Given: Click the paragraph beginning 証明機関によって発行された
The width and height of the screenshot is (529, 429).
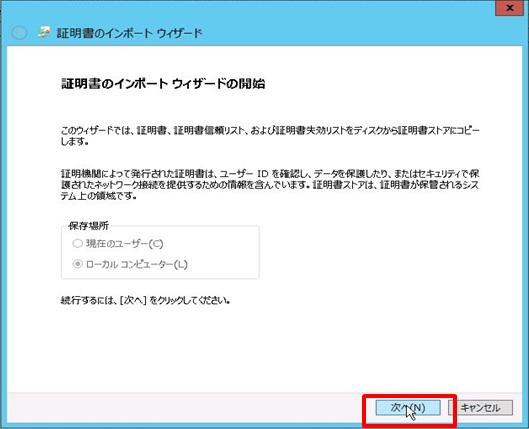Looking at the screenshot, I should tap(270, 185).
